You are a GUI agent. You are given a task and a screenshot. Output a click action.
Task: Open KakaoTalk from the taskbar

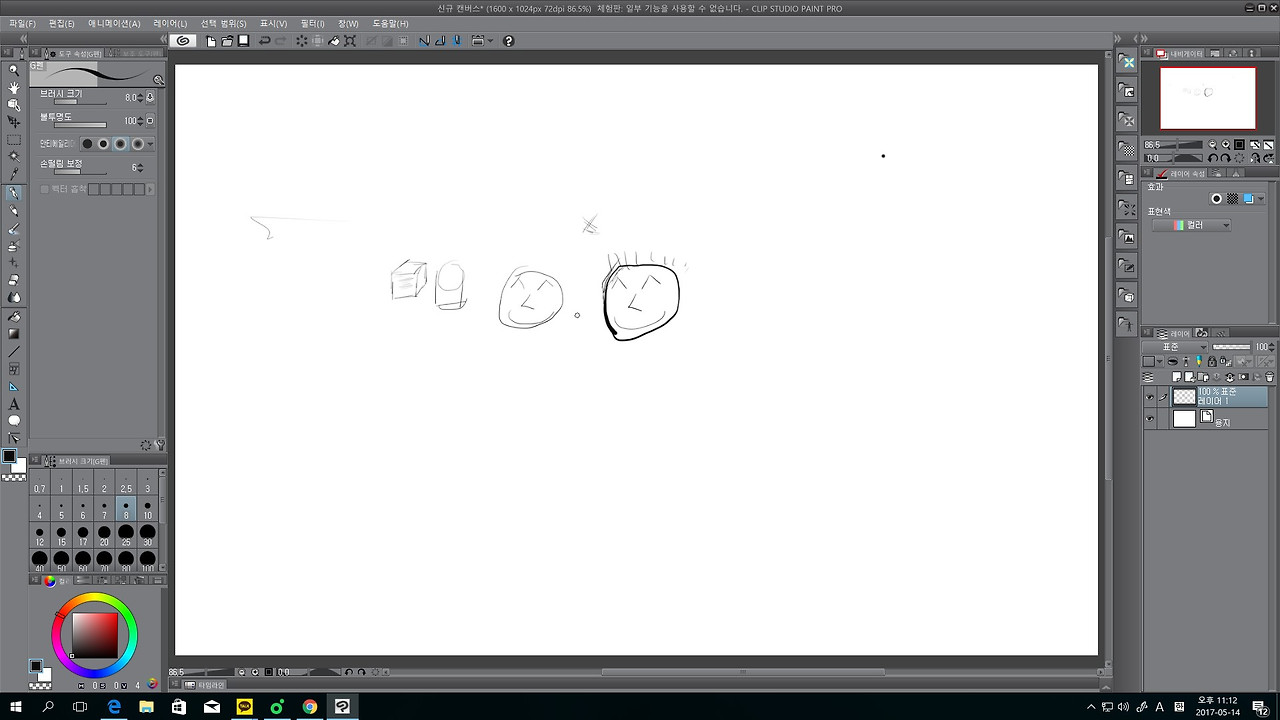coord(245,707)
